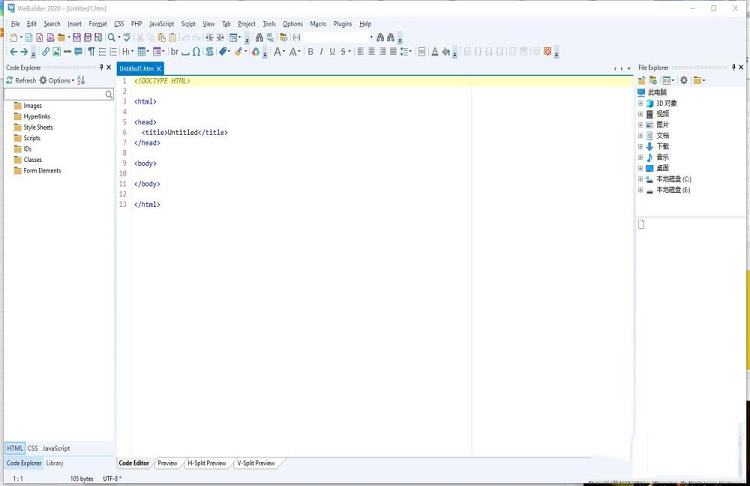Open the color picker droplet icon
750x486 pixels.
(256, 52)
